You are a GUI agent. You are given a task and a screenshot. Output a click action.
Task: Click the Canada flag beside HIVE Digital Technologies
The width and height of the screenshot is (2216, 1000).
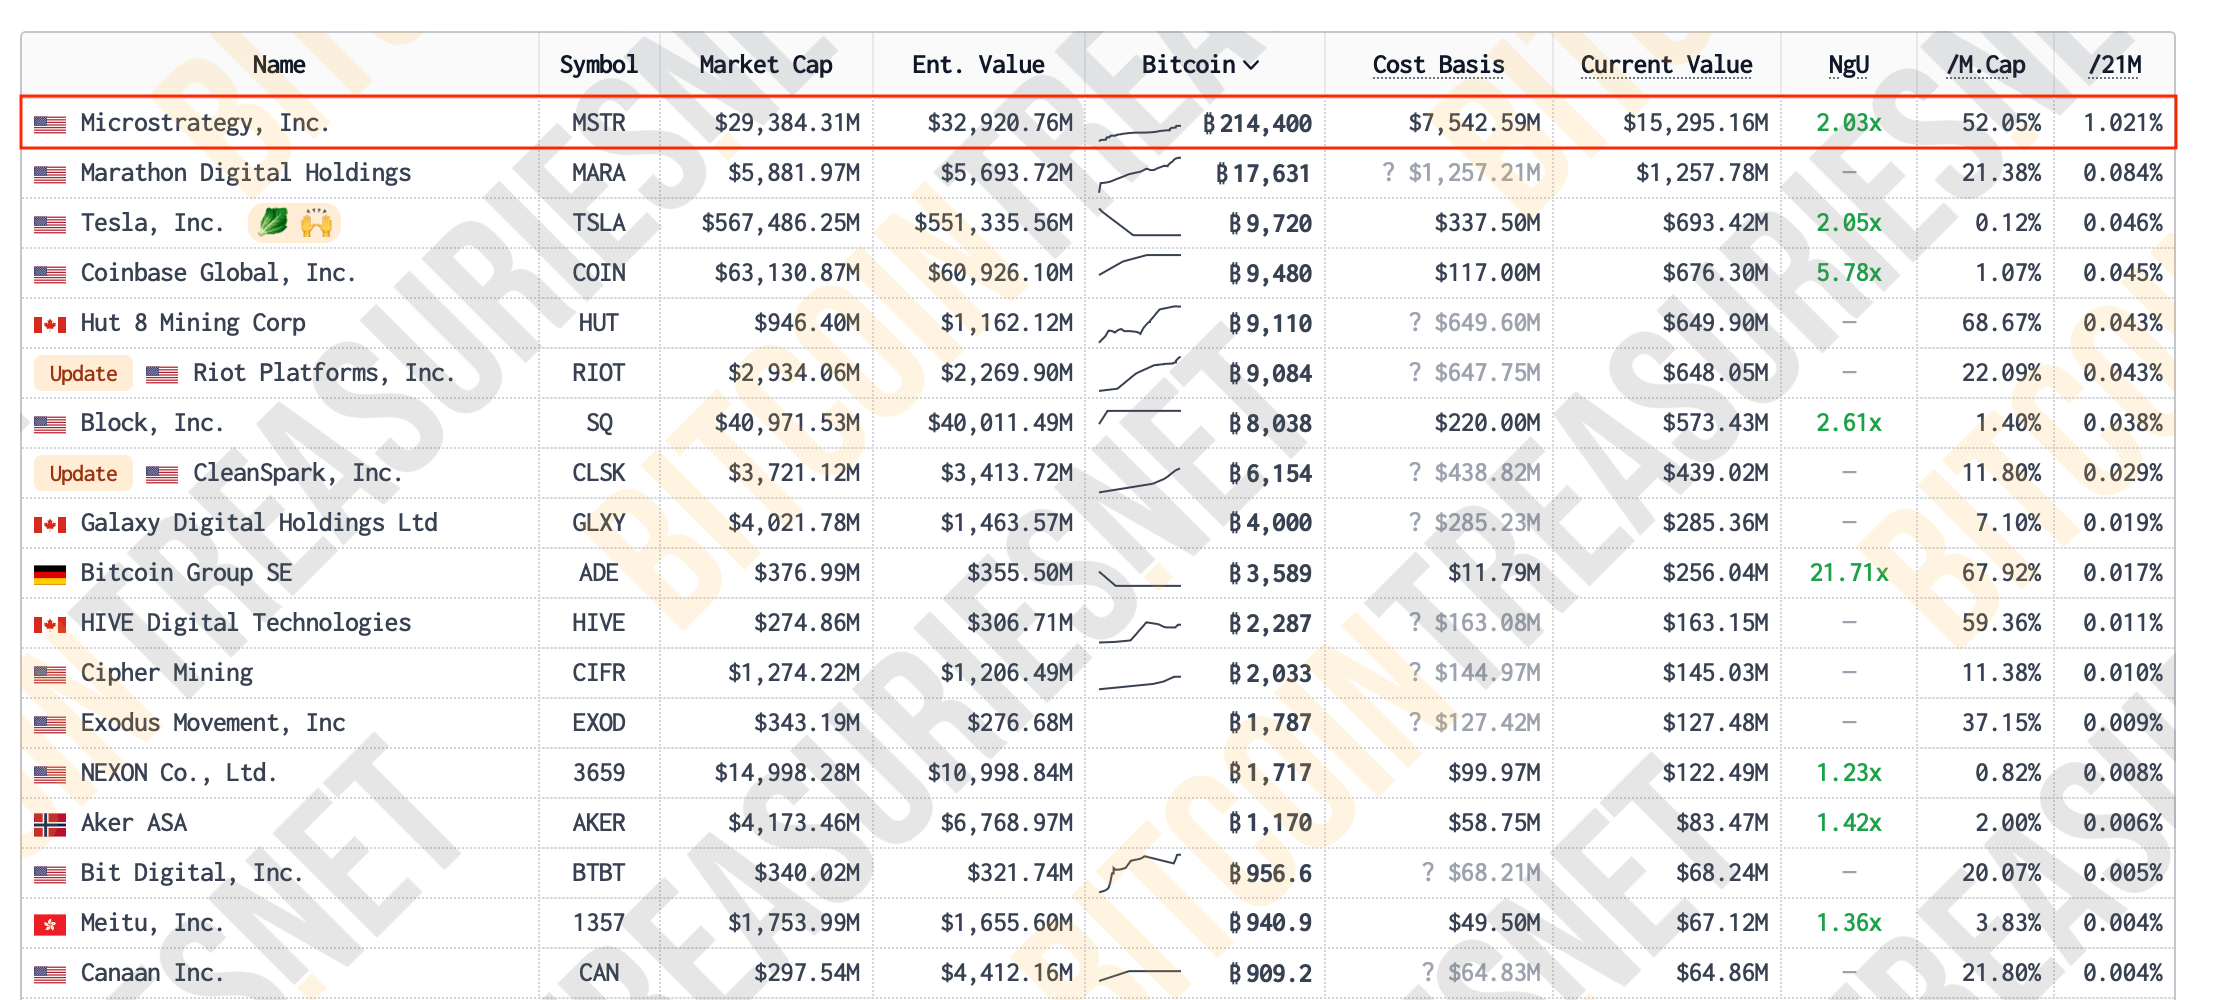pyautogui.click(x=50, y=624)
